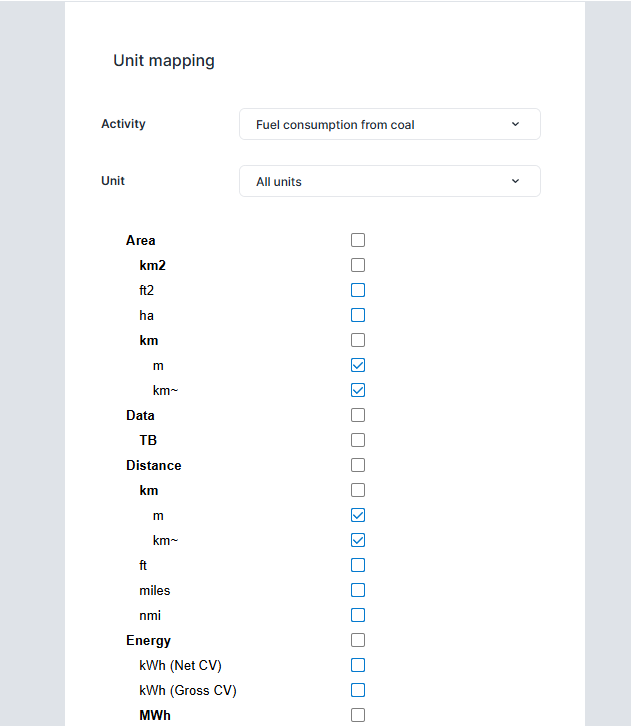Enable the nmi unit checkbox

[x=358, y=615]
